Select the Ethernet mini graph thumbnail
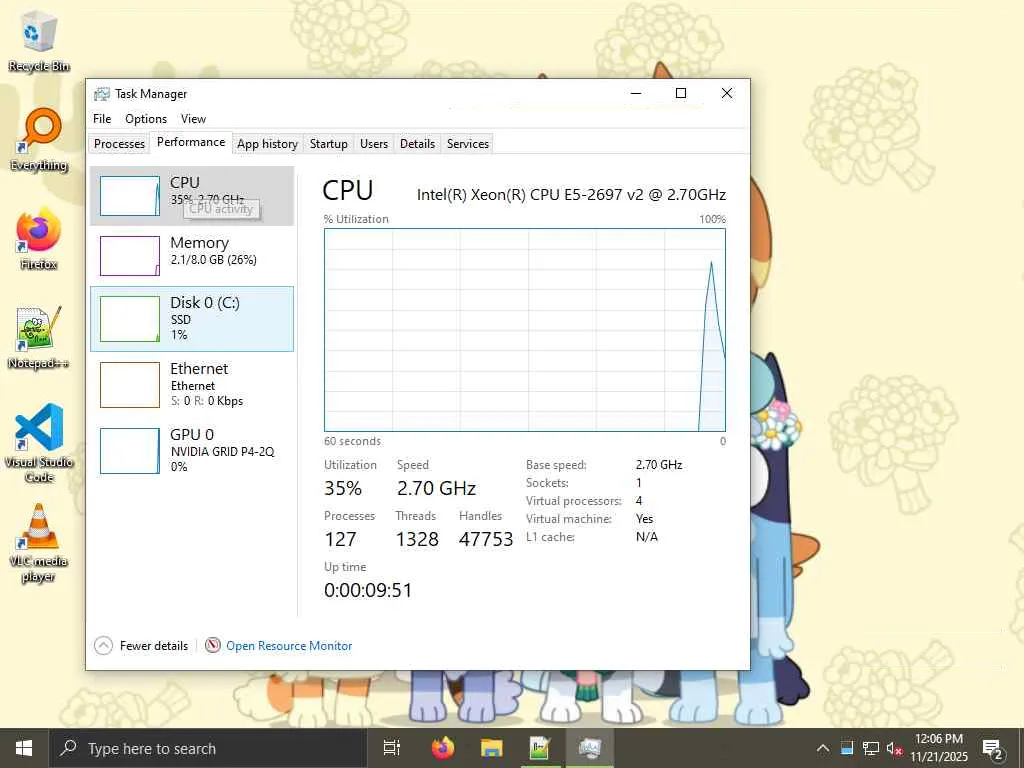The image size is (1024, 768). pos(129,385)
